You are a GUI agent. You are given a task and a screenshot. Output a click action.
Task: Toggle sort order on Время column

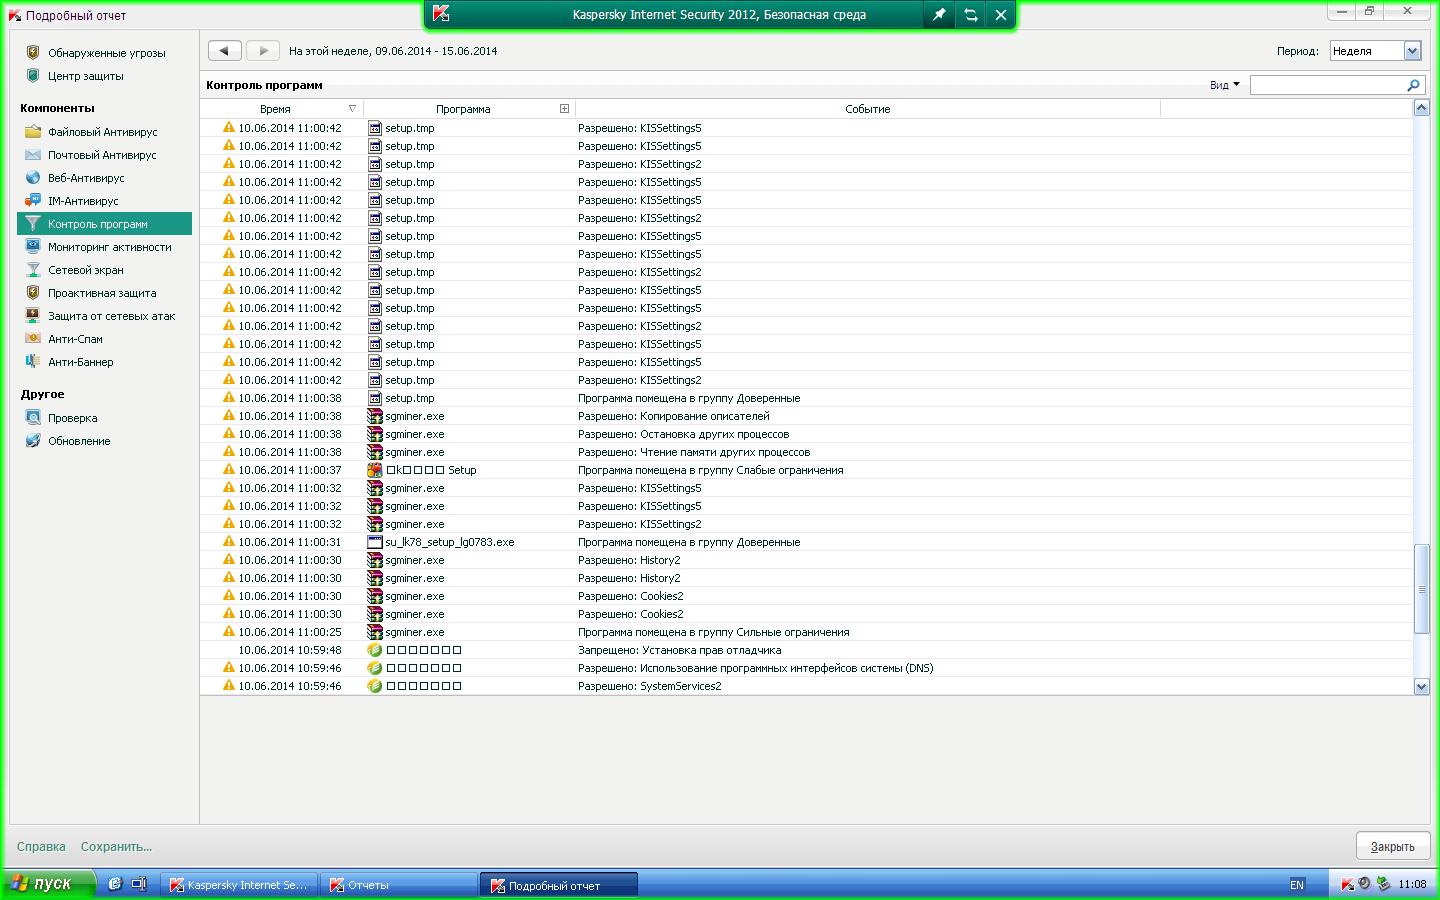click(x=352, y=109)
